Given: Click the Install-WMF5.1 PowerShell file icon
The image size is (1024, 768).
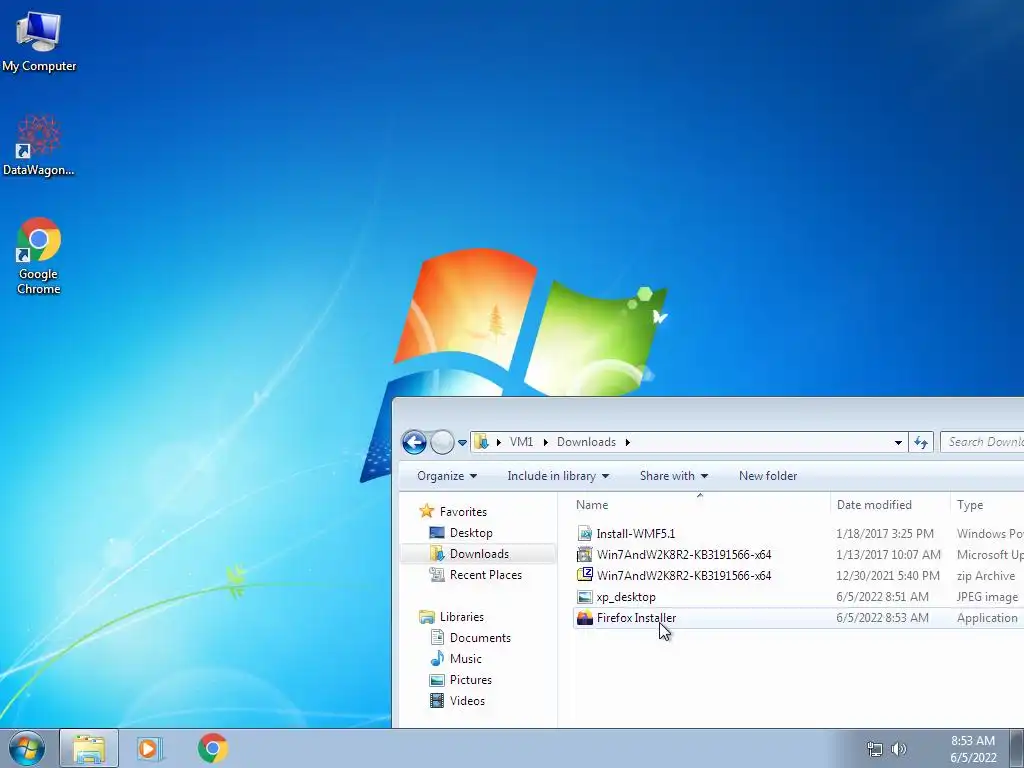Looking at the screenshot, I should [584, 534].
